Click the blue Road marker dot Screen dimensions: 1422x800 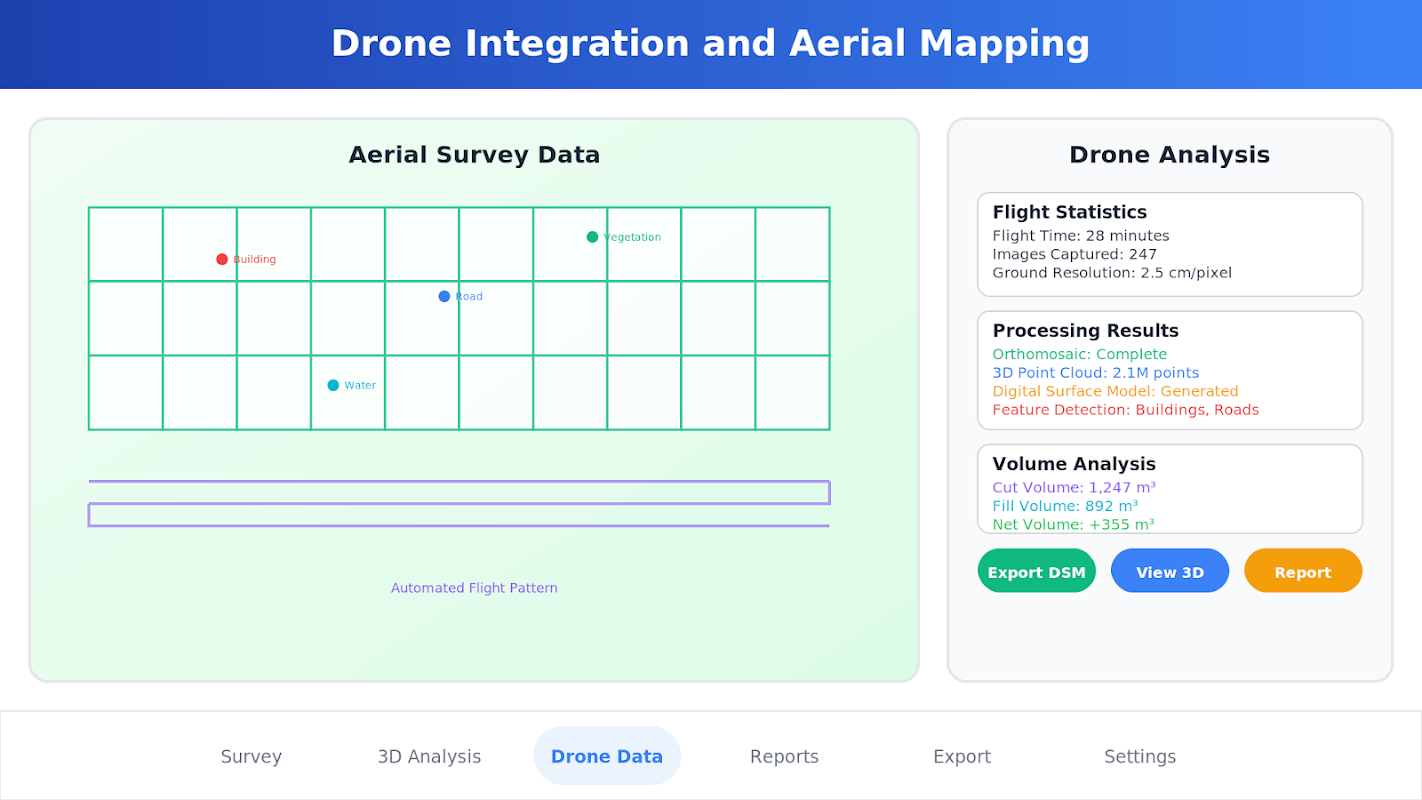(444, 296)
